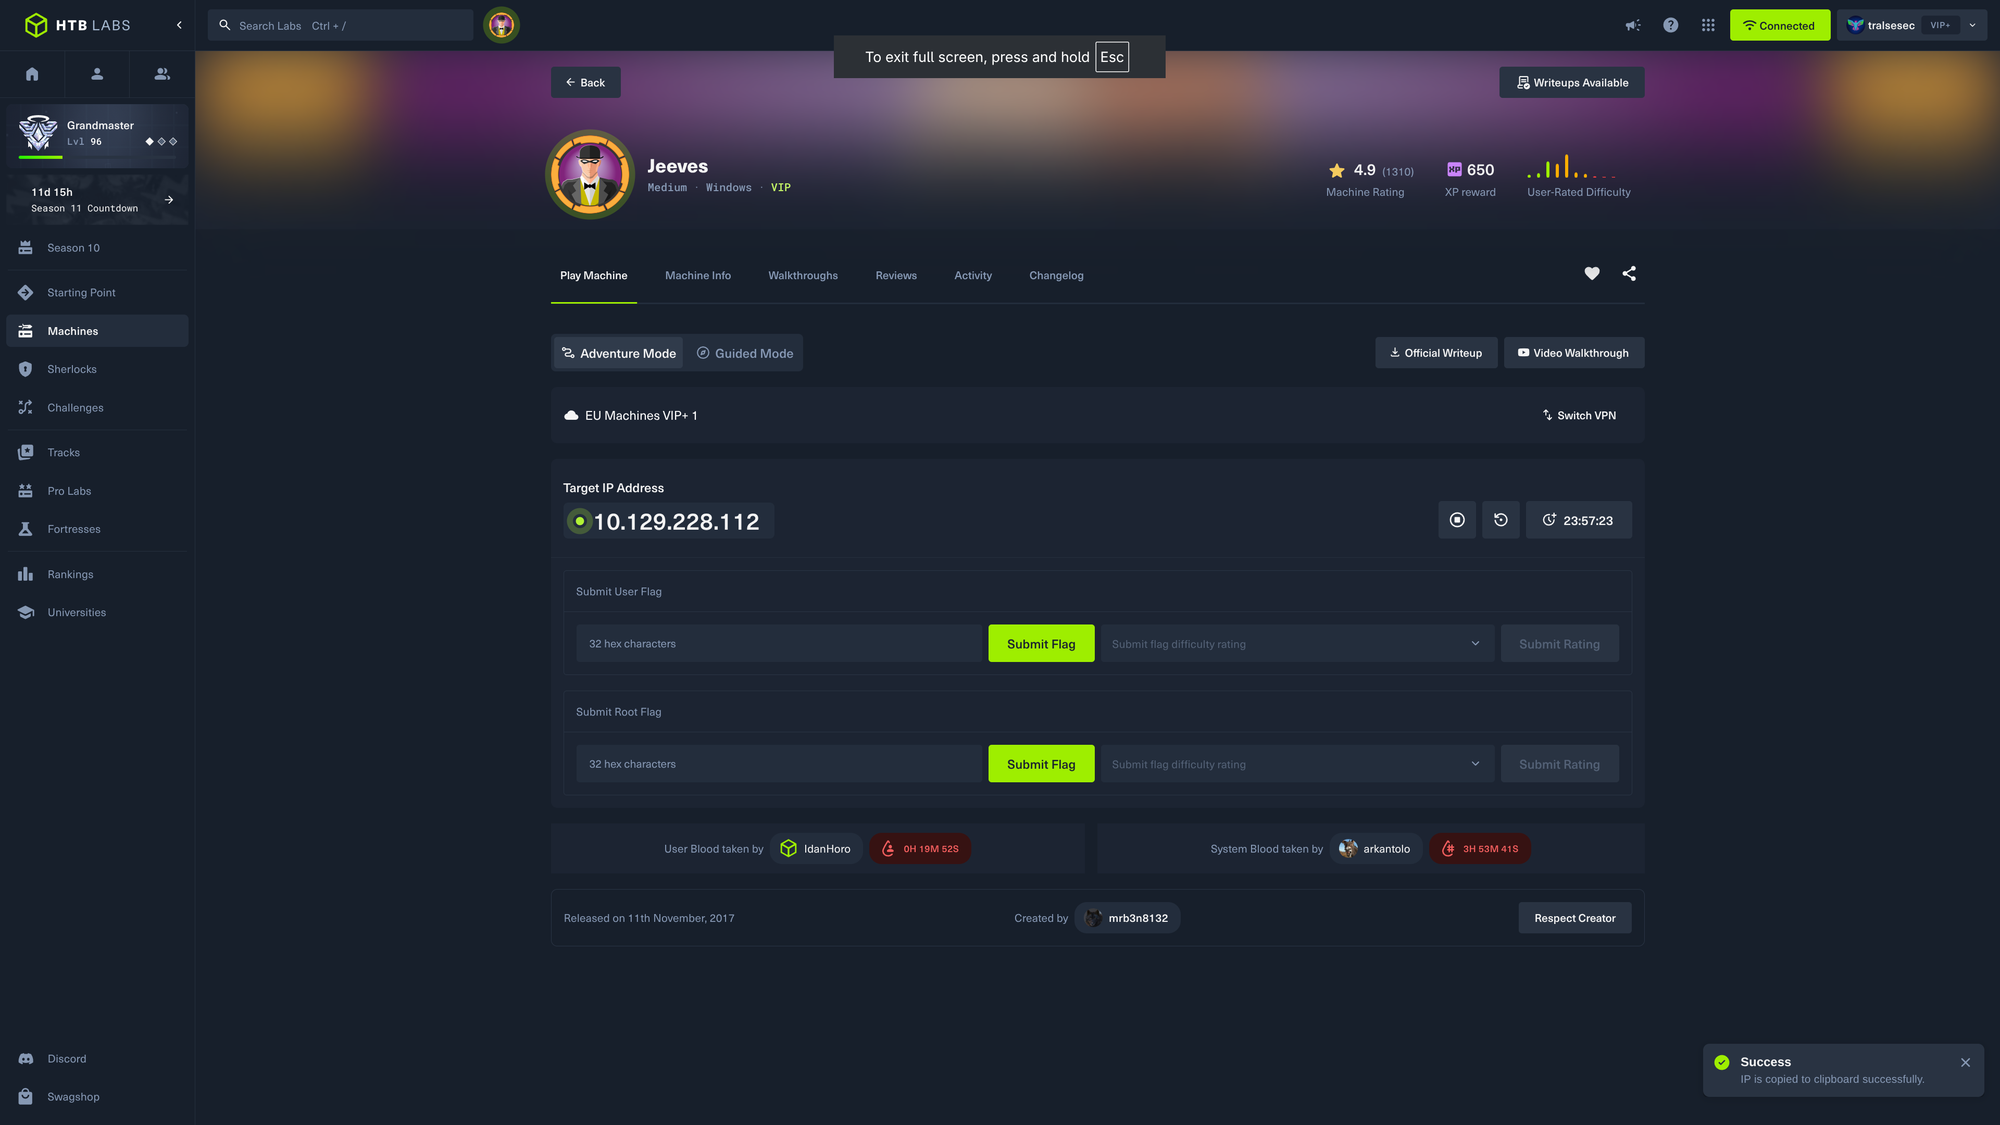This screenshot has height=1125, width=2000.
Task: Go Back to machines list
Action: click(585, 82)
